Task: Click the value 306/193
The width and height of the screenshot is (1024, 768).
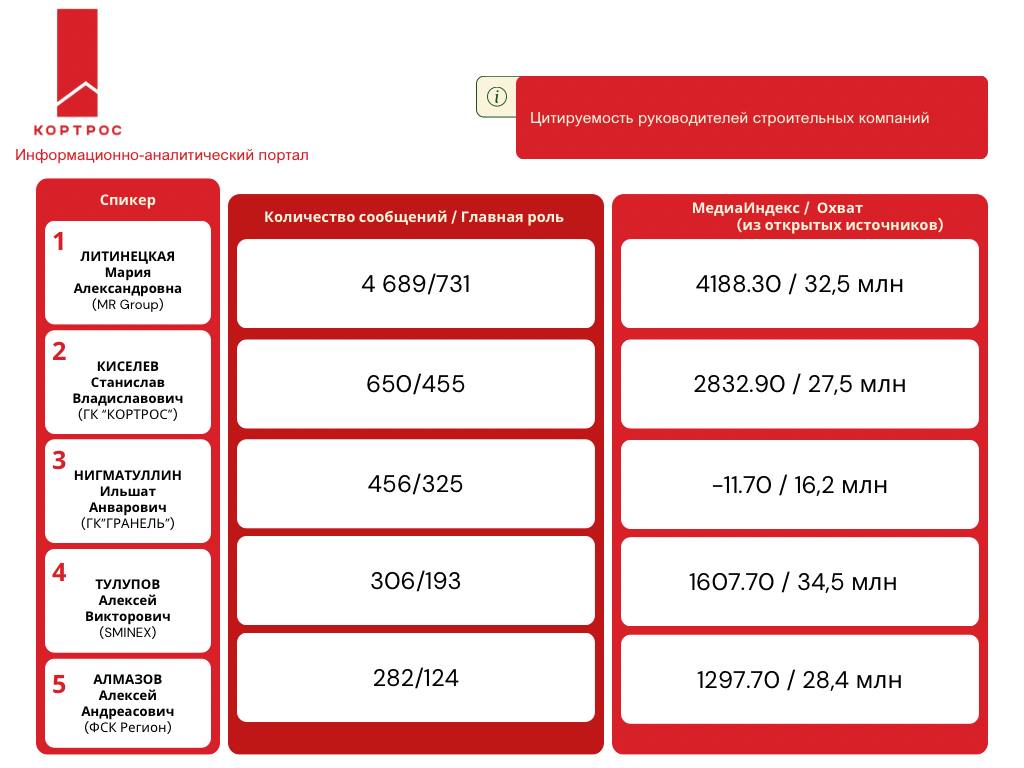Action: (x=416, y=581)
